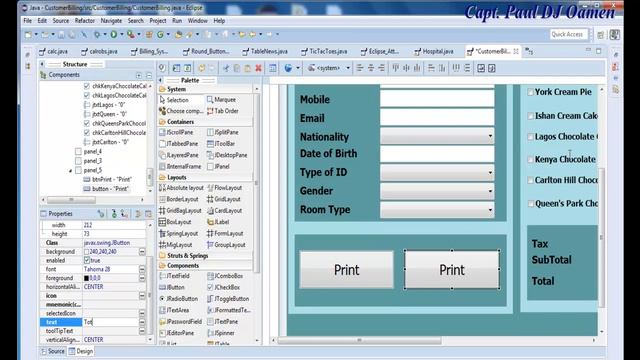Choose FlowLayout from palette
The image size is (640, 360).
point(224,188)
